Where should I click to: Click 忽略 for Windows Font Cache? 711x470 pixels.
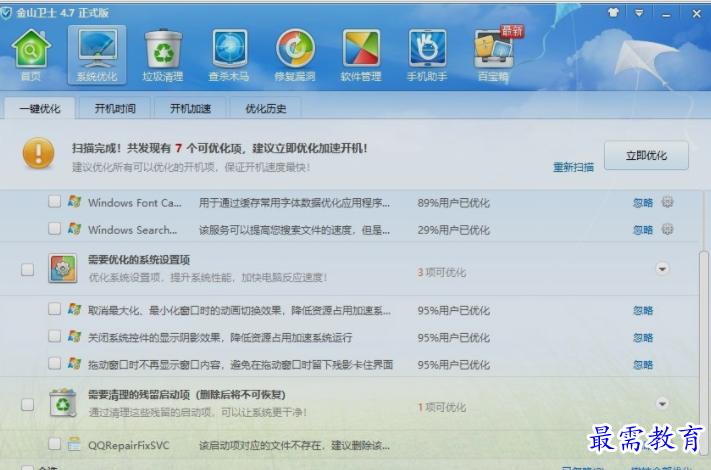[643, 203]
